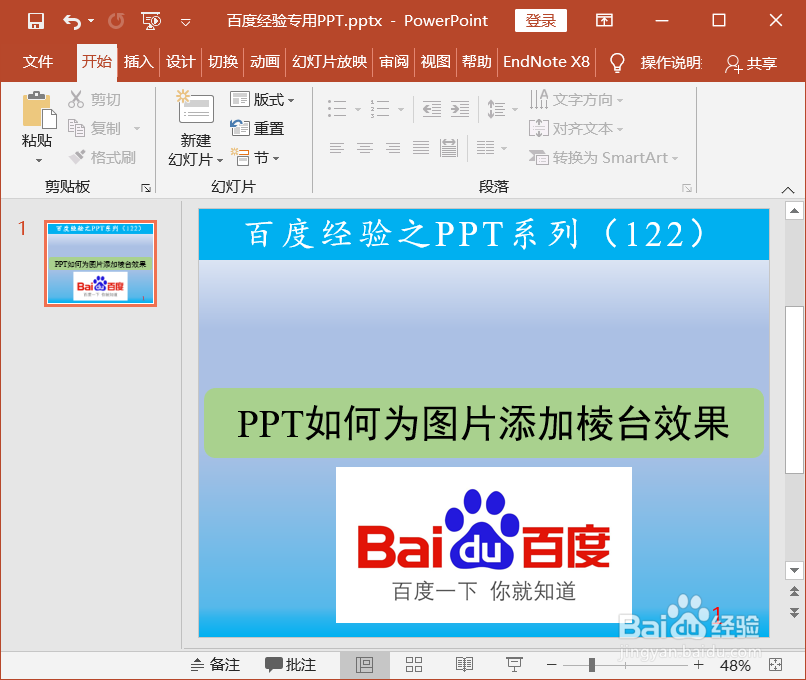Open the 对齐文本 align text dropdown
The width and height of the screenshot is (806, 680).
pyautogui.click(x=576, y=128)
